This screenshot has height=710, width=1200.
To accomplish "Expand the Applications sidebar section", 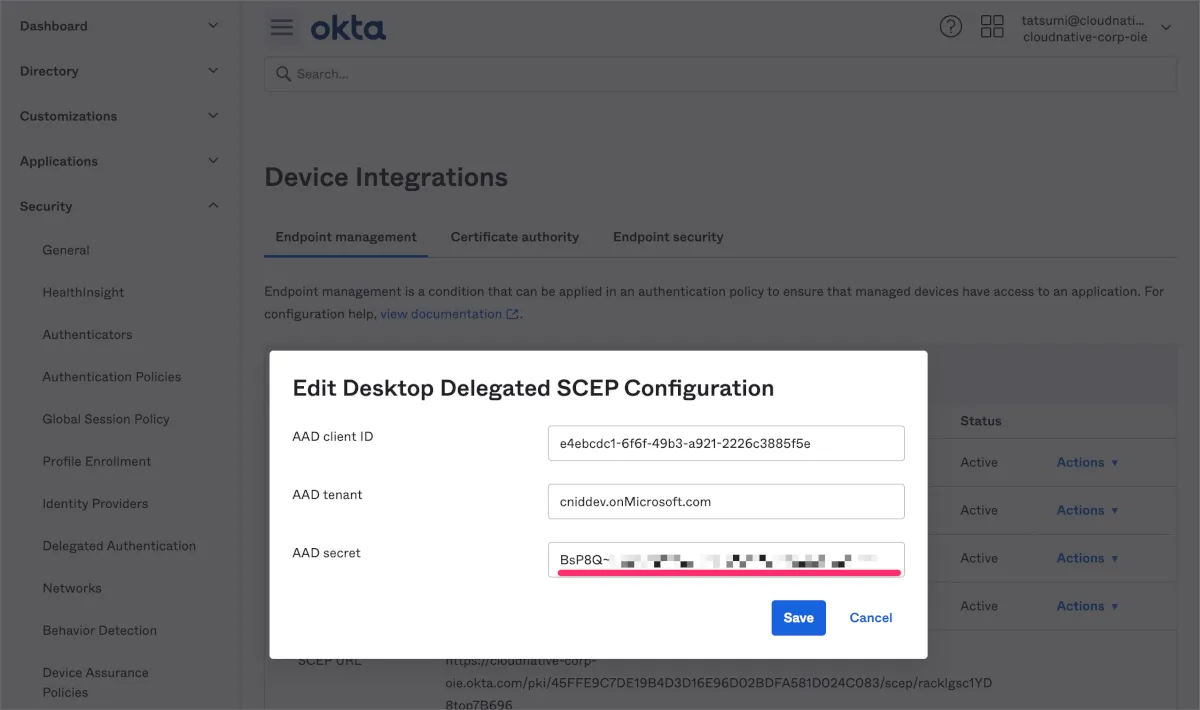I will click(213, 161).
